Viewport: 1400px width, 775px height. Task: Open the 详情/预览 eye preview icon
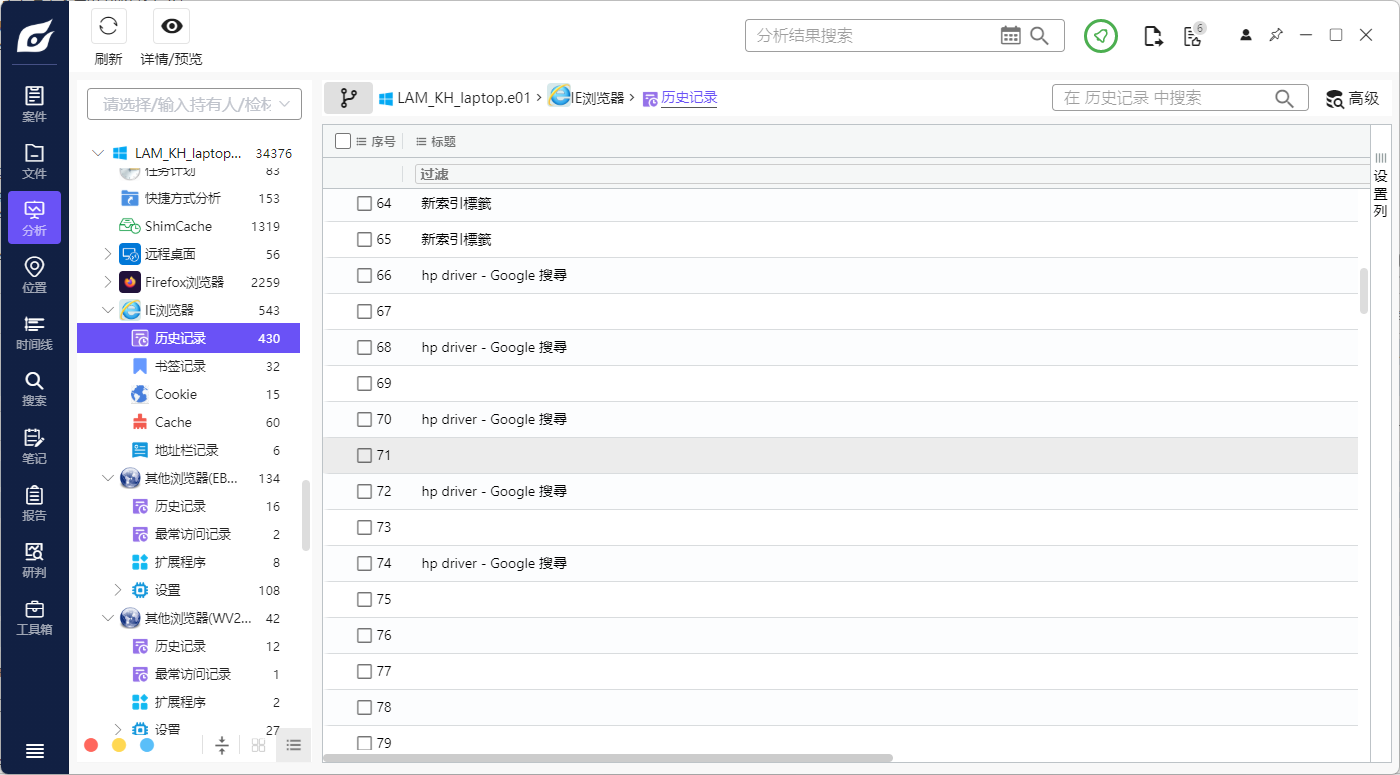(x=171, y=27)
